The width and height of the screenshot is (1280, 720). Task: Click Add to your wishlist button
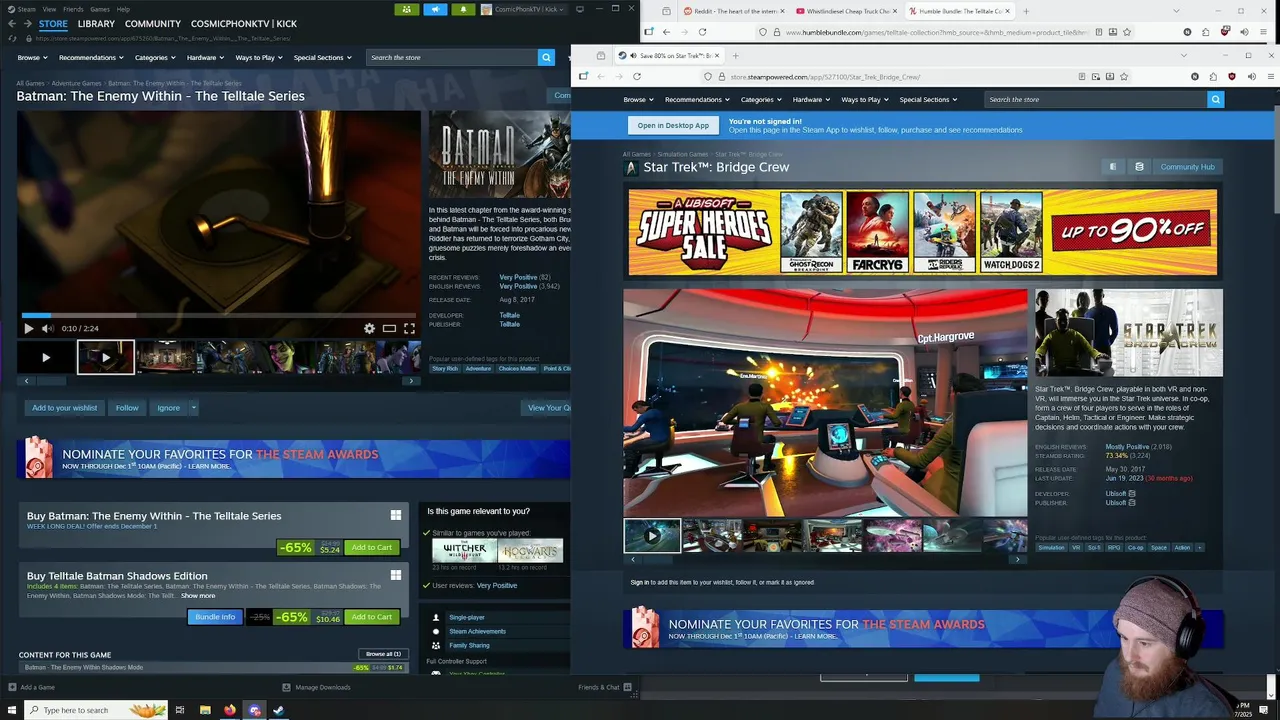point(64,407)
